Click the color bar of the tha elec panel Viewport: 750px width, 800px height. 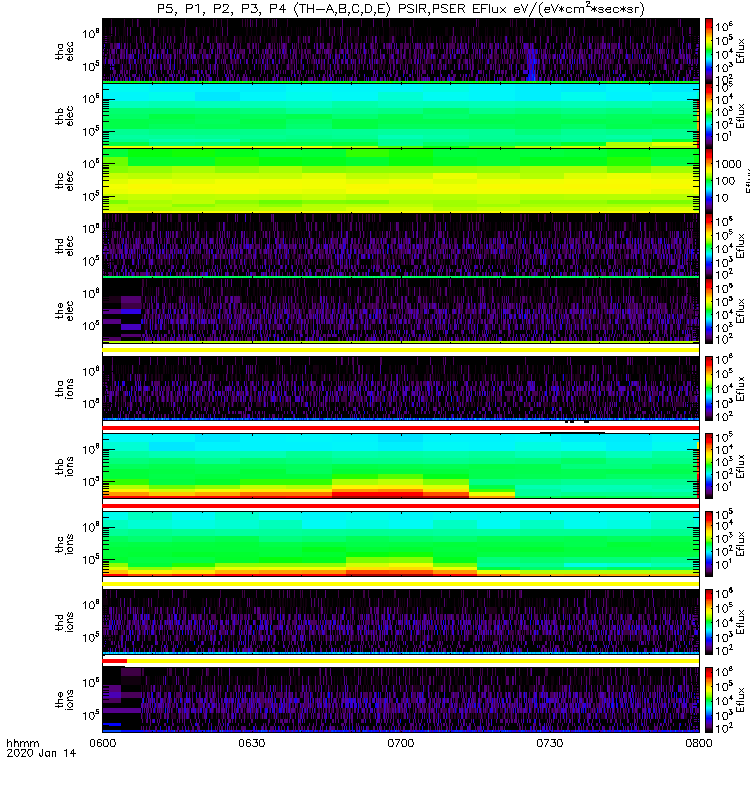coord(709,51)
